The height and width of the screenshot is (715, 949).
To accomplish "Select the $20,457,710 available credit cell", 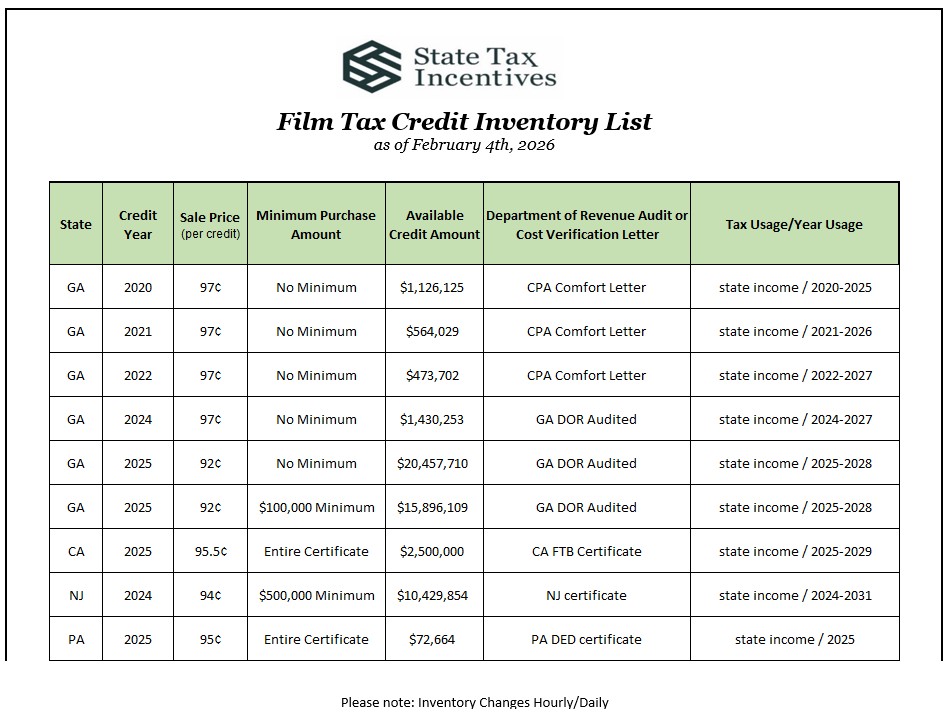I will coord(434,464).
